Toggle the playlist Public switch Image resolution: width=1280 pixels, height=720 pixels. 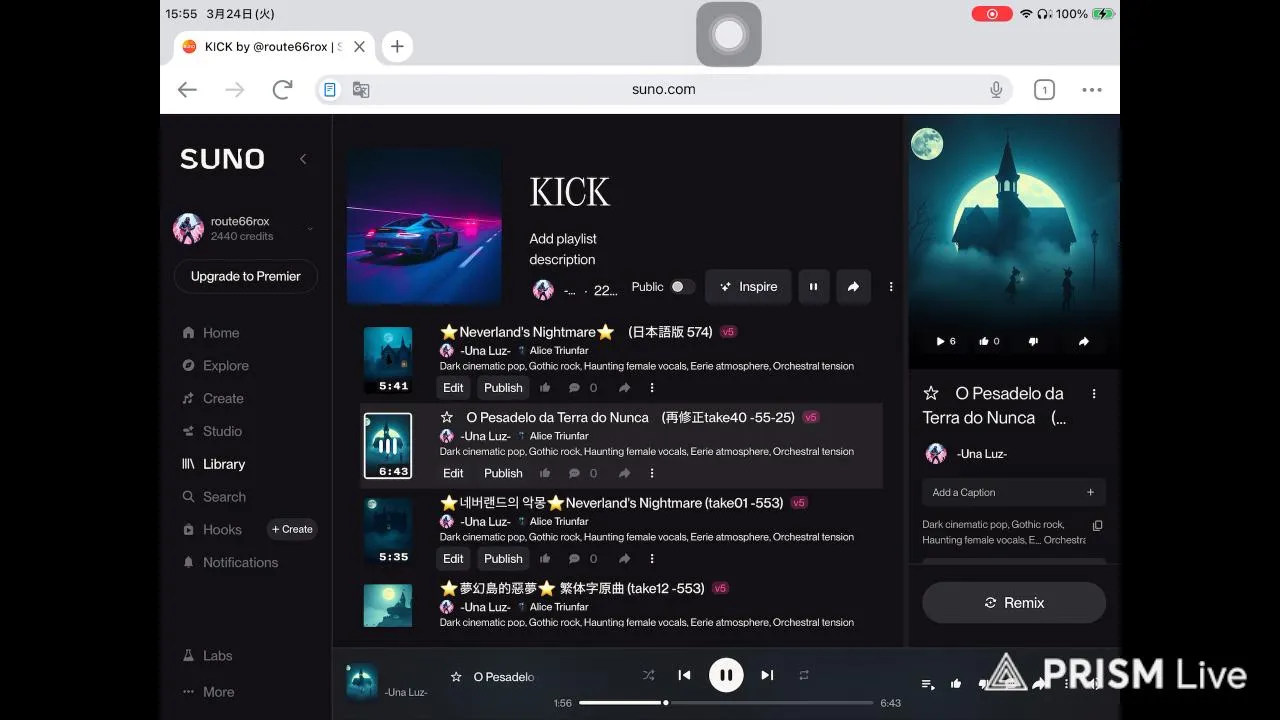pyautogui.click(x=682, y=287)
